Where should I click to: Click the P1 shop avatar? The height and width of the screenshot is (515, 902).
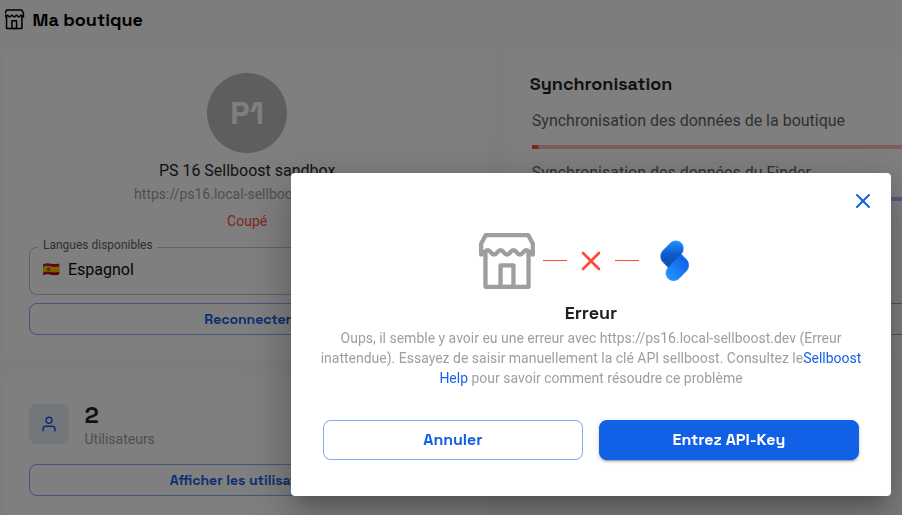click(247, 113)
